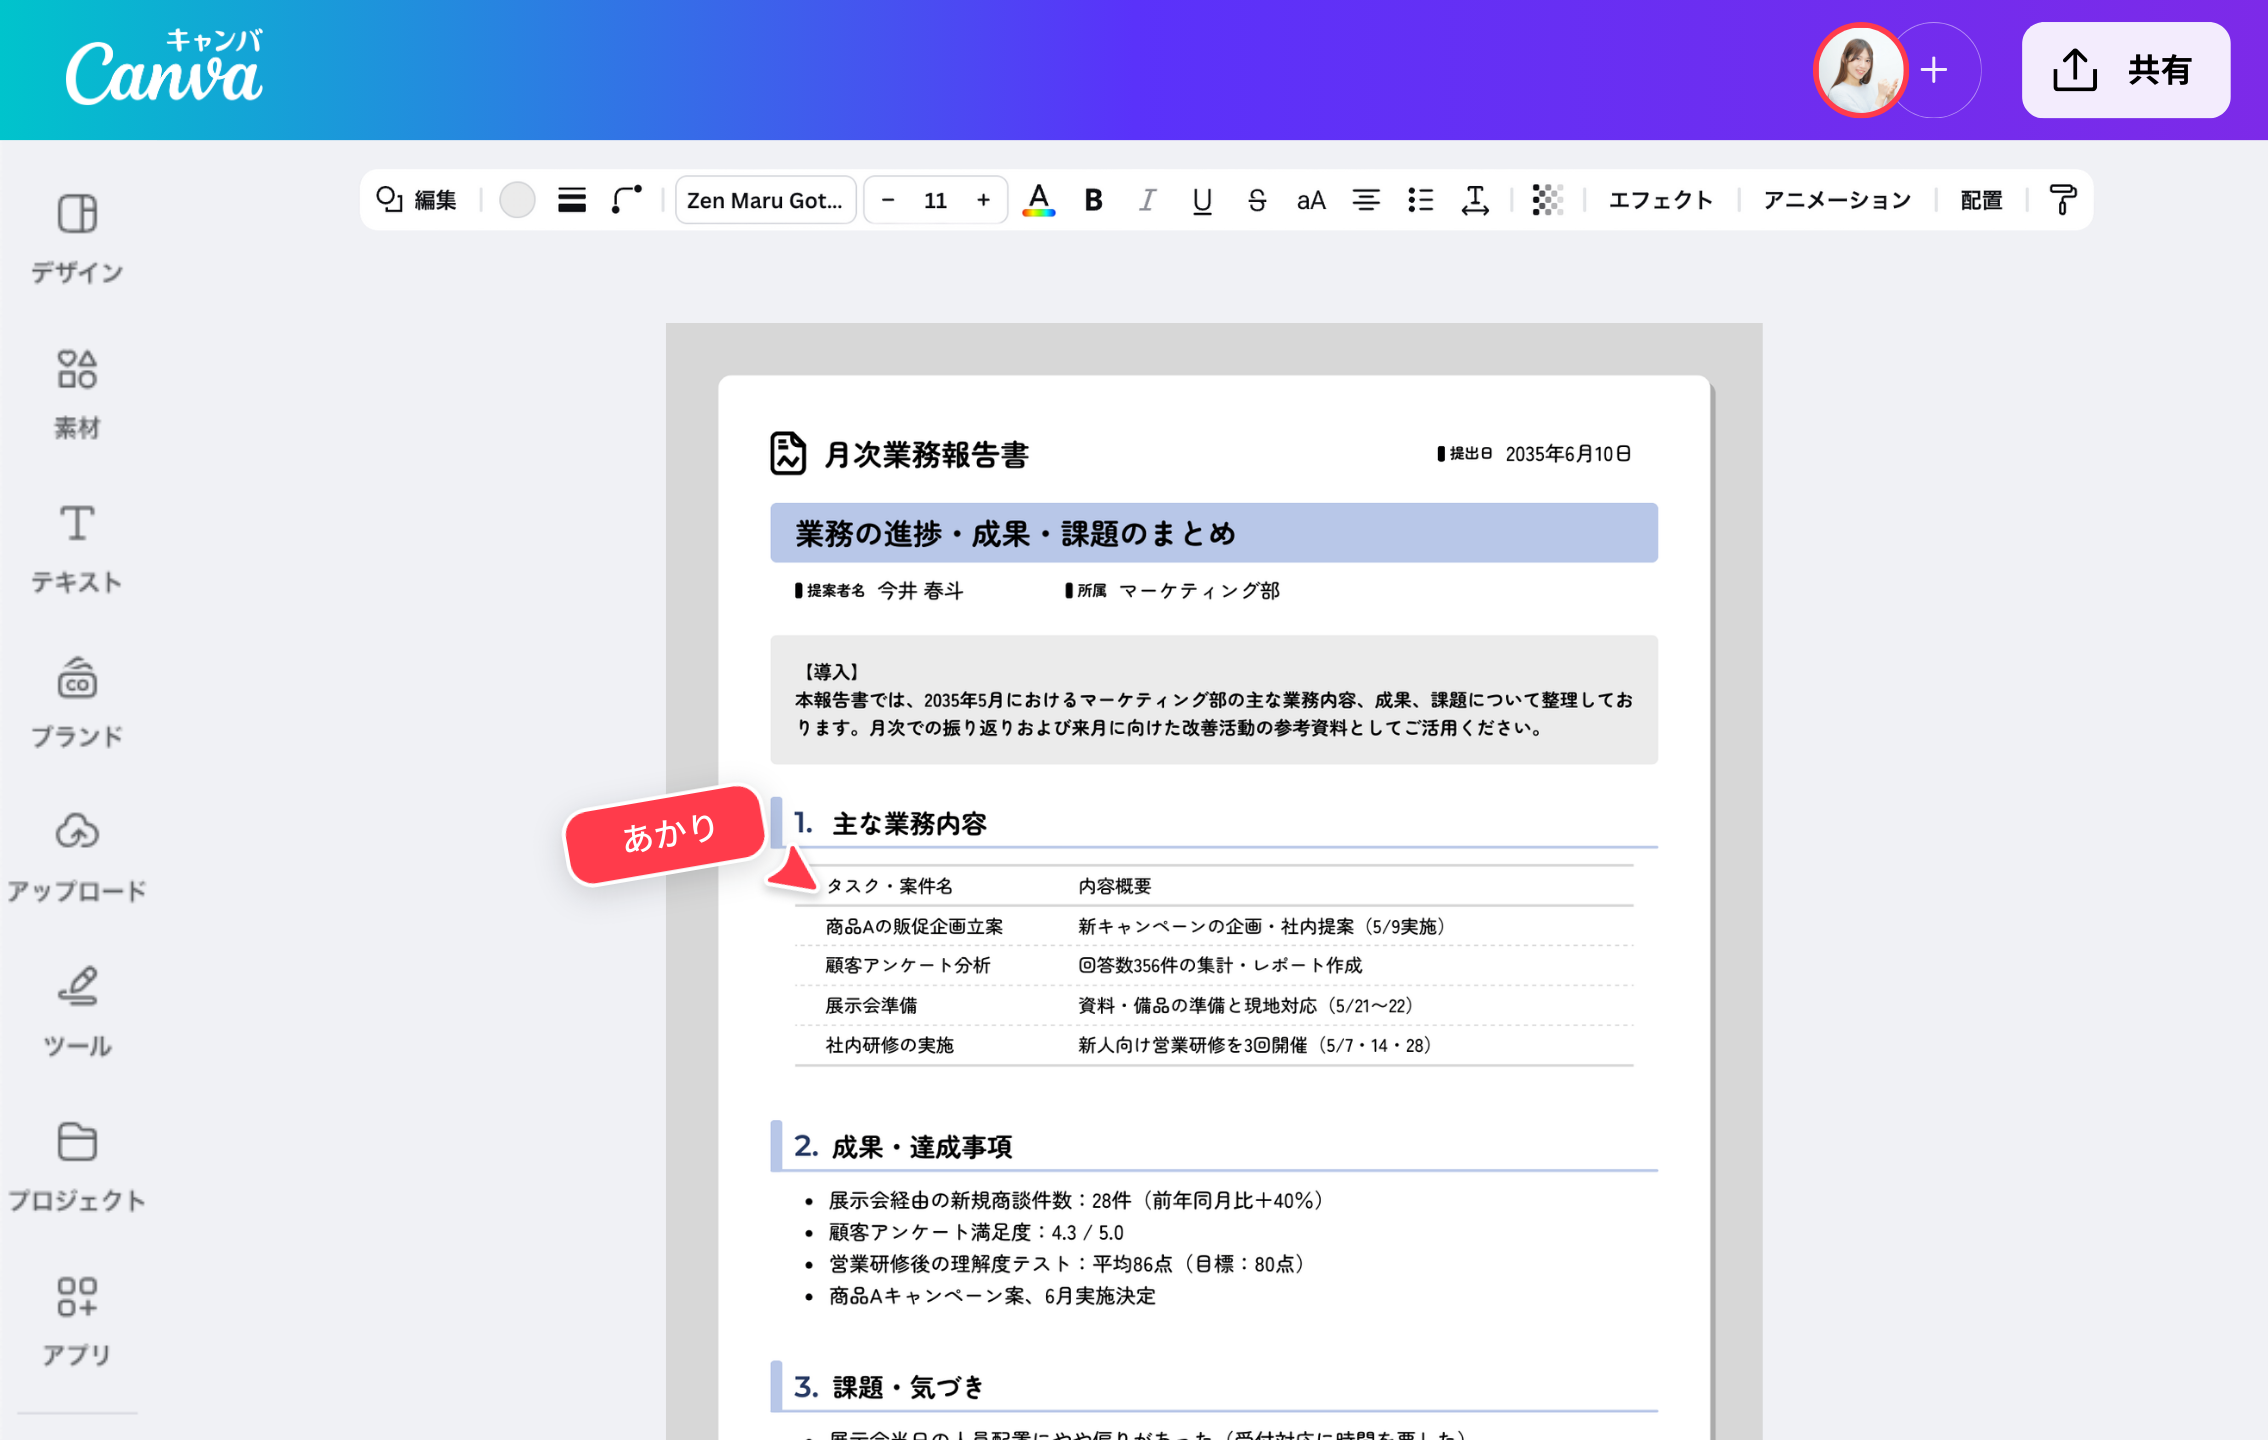Click the copy style paint roller icon
Viewport: 2268px width, 1440px height.
2062,200
